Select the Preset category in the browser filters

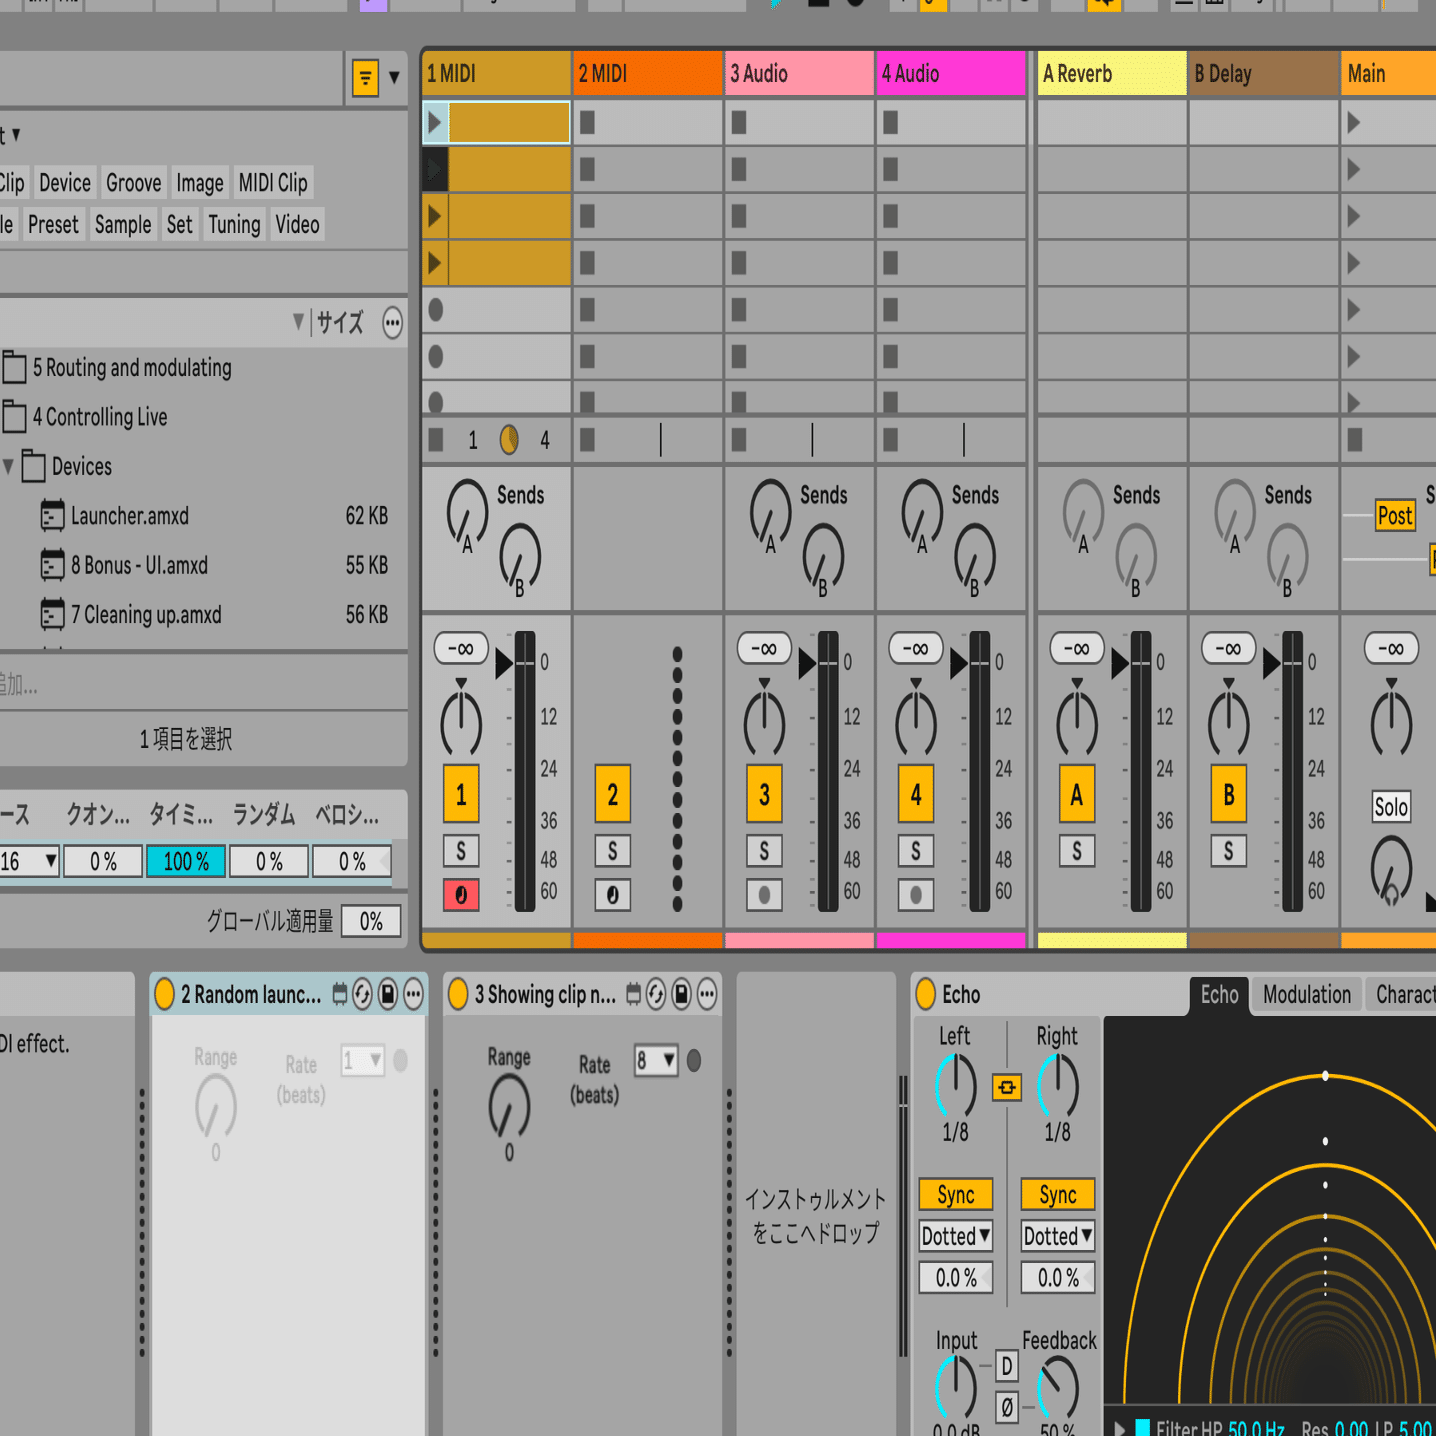click(x=53, y=224)
